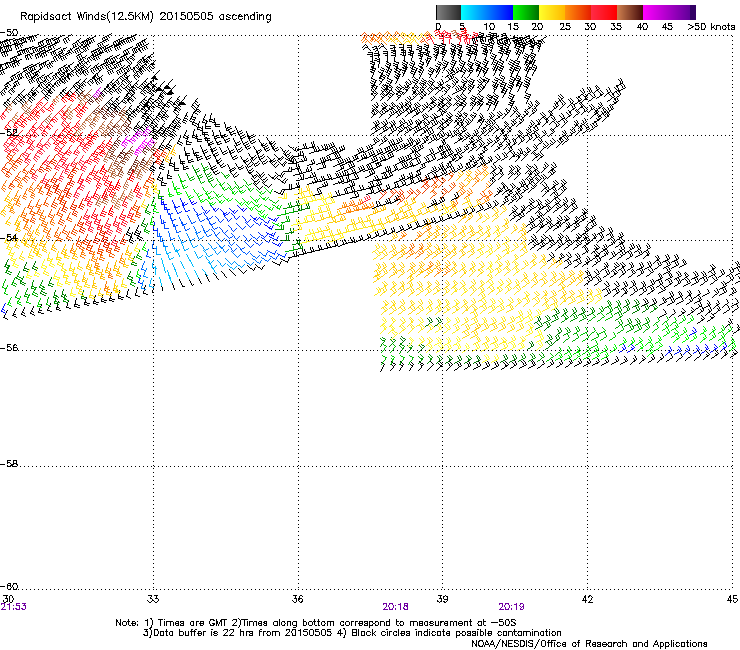The image size is (740, 650).
Task: Click the longitude label '30'
Action: pyautogui.click(x=8, y=599)
